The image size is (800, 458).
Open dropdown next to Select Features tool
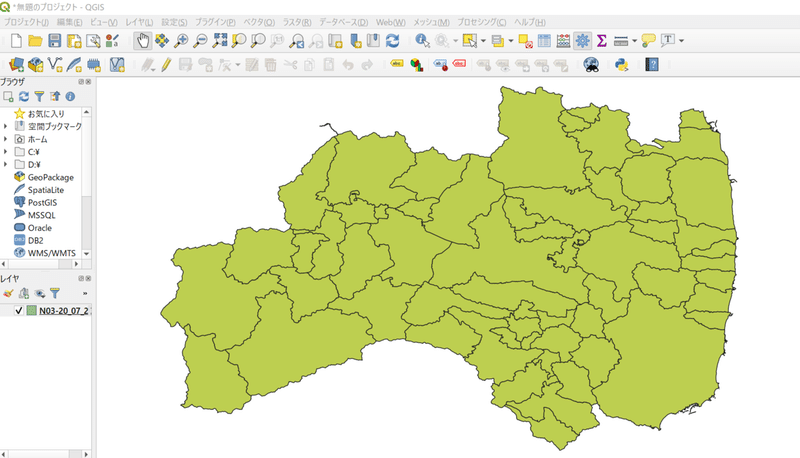pyautogui.click(x=483, y=41)
